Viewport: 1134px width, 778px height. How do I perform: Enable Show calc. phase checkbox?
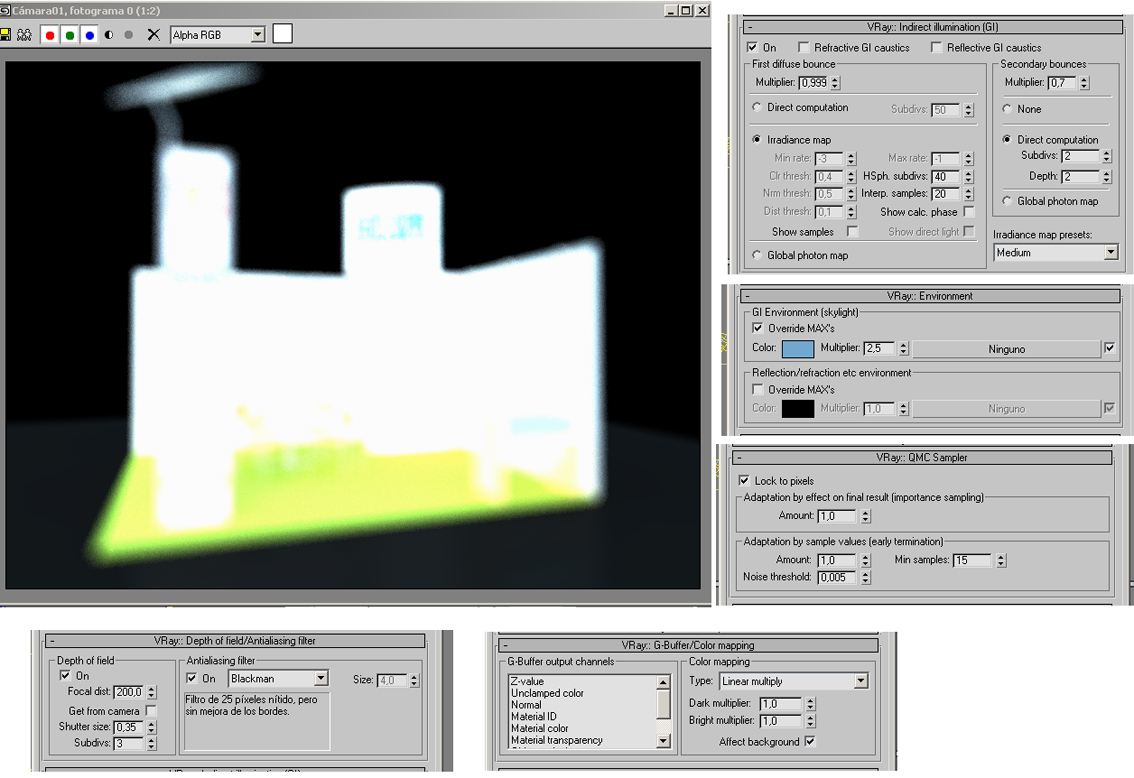969,212
